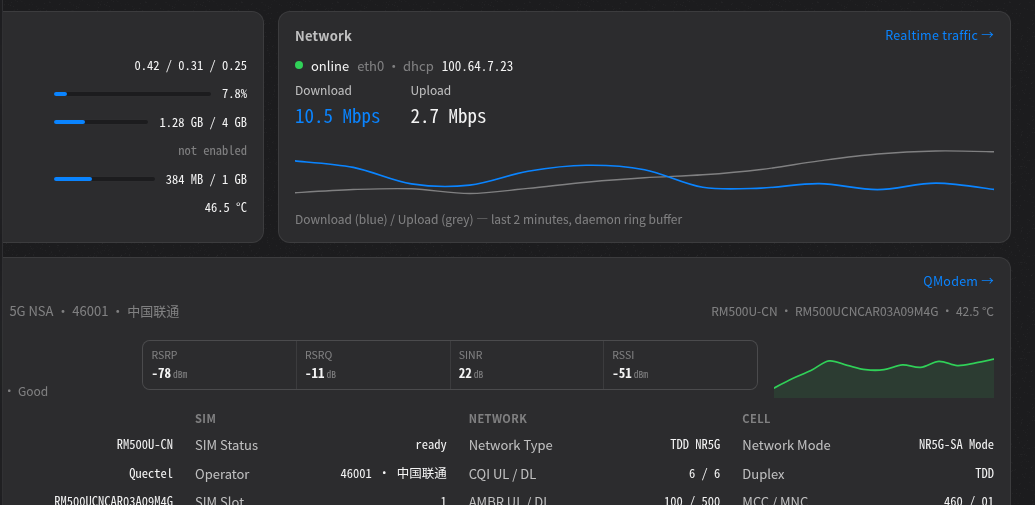1035x505 pixels.
Task: Click the dhcp protocol label
Action: 418,67
